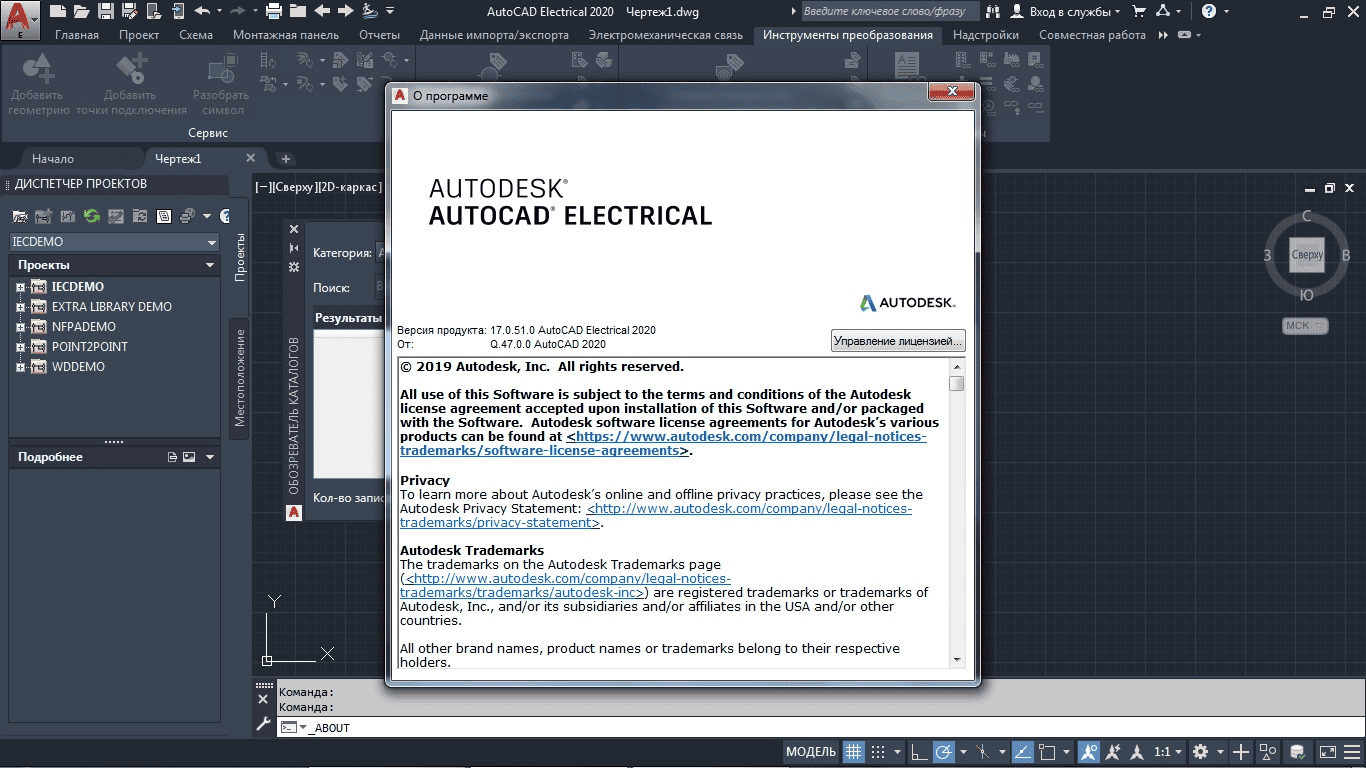Open the privacy-statement link
Screen dimensions: 1366x768
coord(656,516)
